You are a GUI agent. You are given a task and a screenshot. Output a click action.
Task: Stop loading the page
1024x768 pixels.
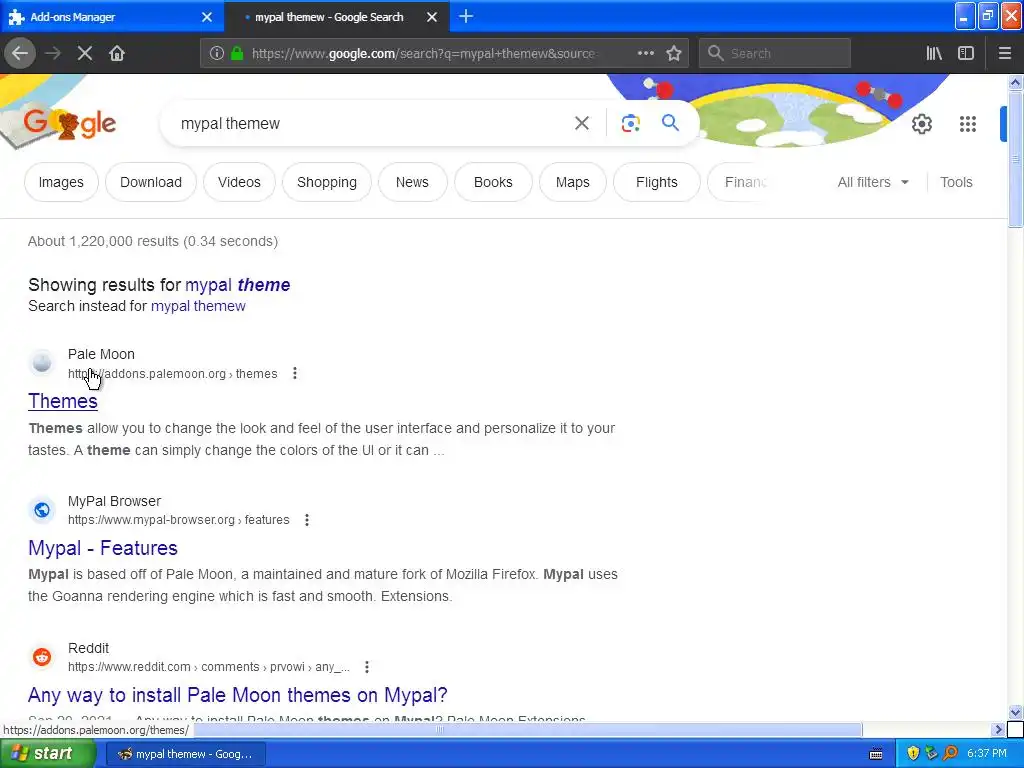pos(85,53)
